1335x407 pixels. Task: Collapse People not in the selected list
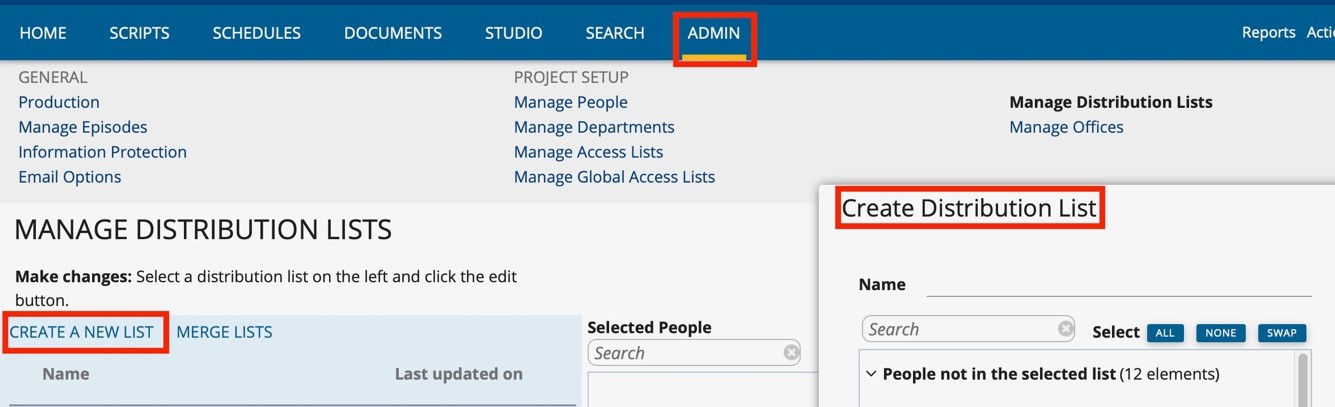pyautogui.click(x=871, y=375)
